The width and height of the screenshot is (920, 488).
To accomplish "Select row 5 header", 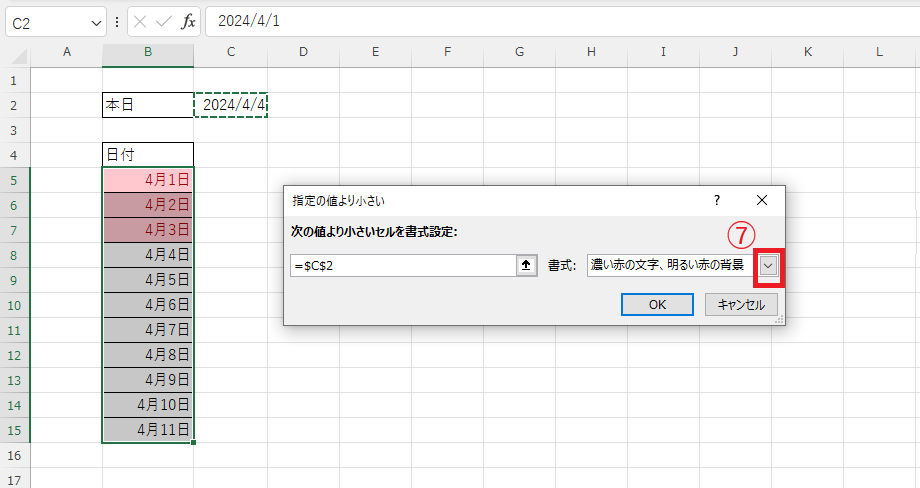I will point(15,180).
